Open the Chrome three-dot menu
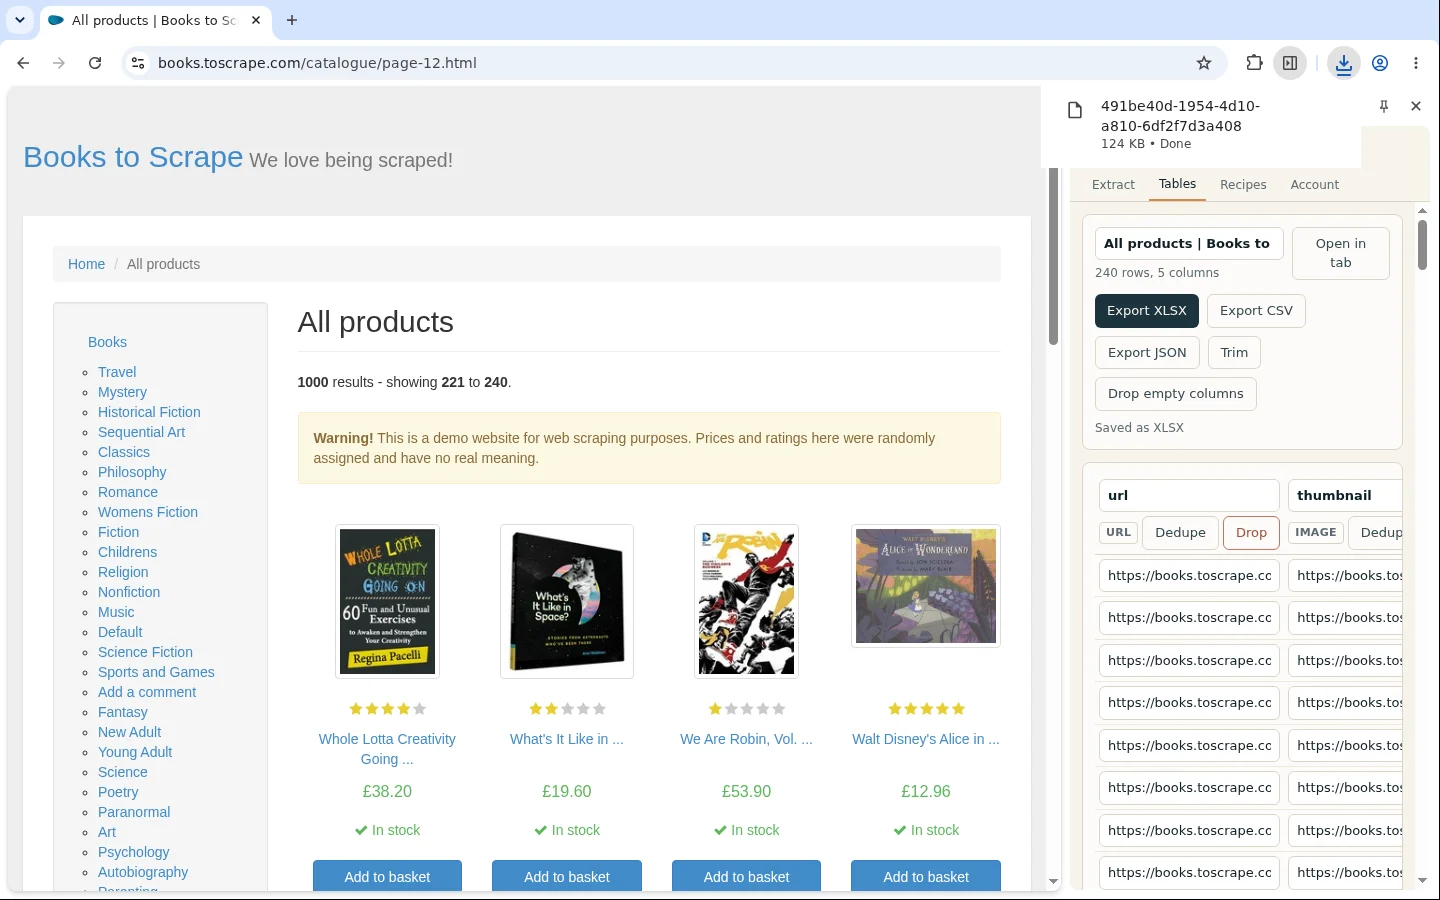This screenshot has height=900, width=1440. 1416,63
